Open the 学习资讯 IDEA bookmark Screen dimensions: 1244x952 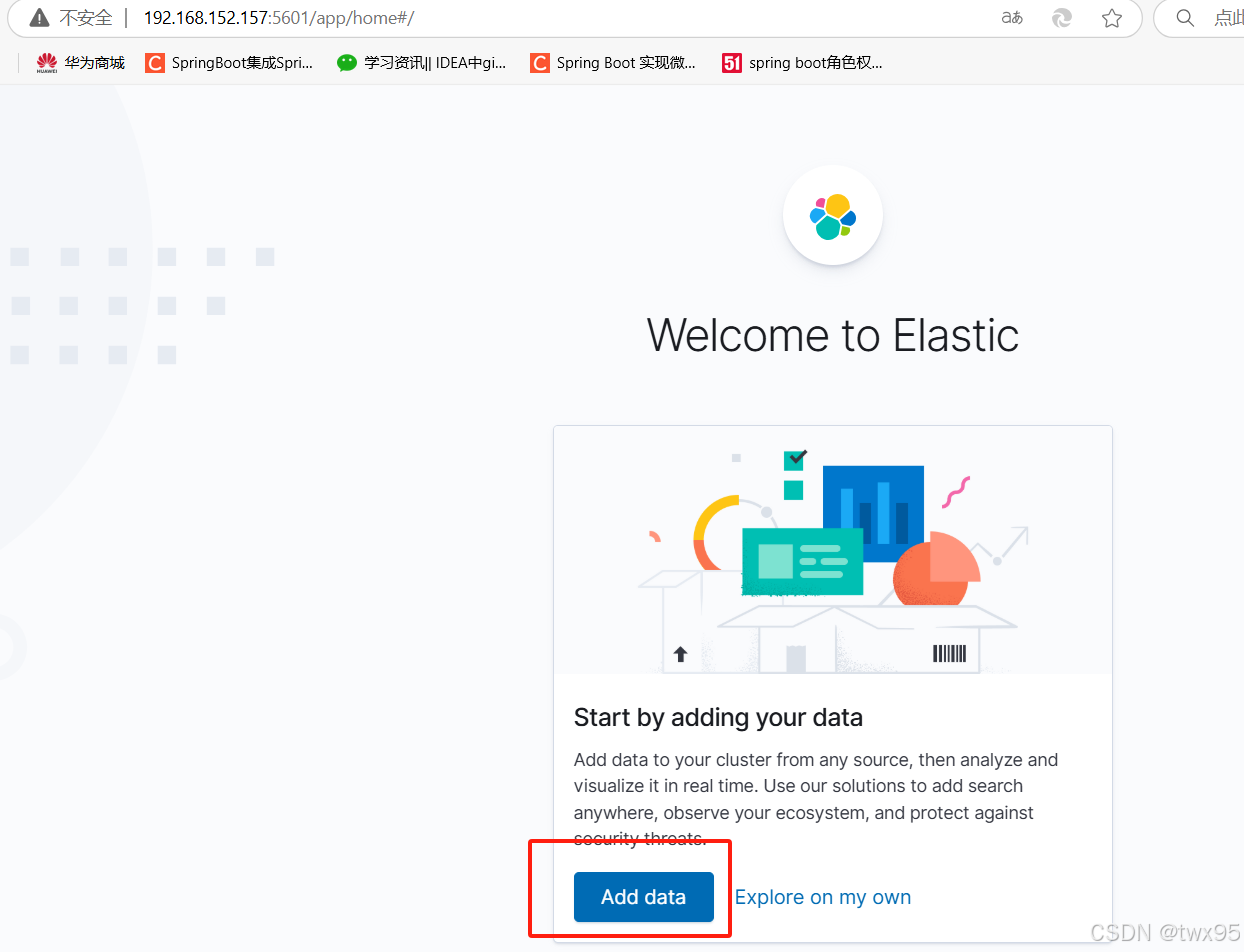[435, 62]
